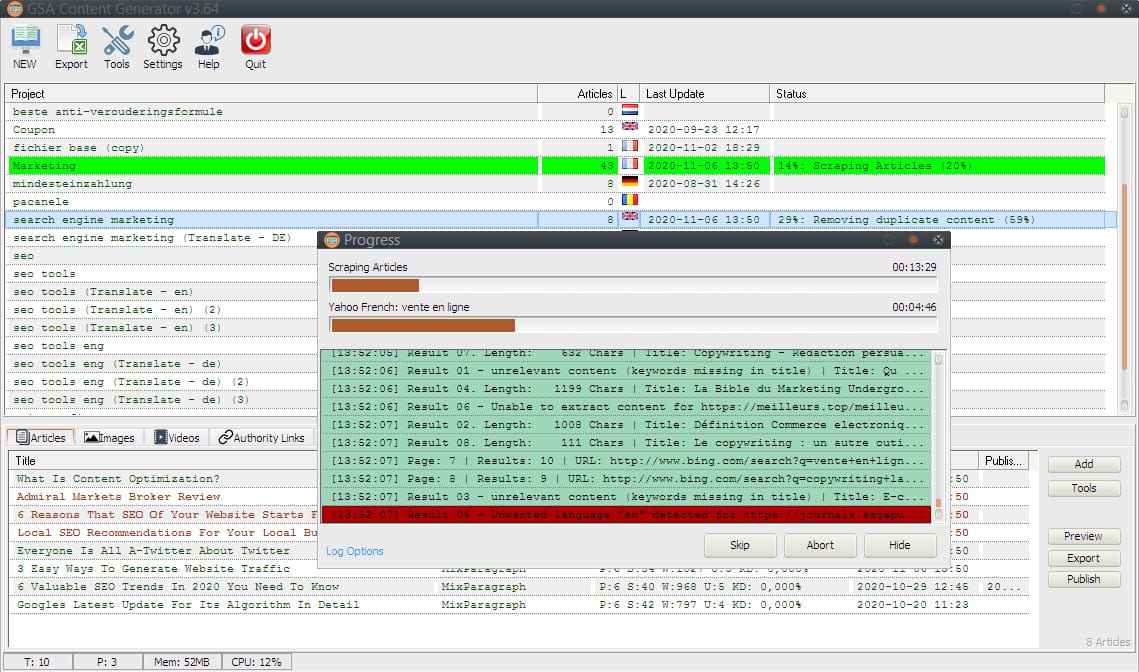Click the Publish button on right panel
1139x672 pixels.
1083,579
